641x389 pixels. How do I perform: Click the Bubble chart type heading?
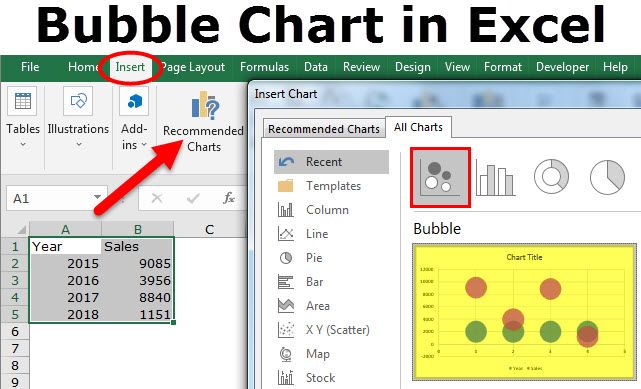(x=437, y=229)
